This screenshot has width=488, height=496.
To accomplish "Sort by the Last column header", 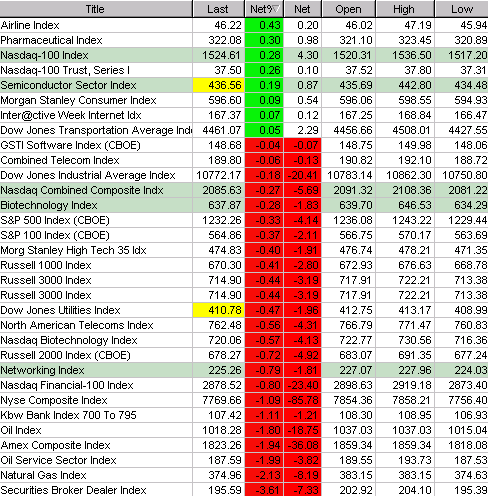I will click(x=218, y=9).
